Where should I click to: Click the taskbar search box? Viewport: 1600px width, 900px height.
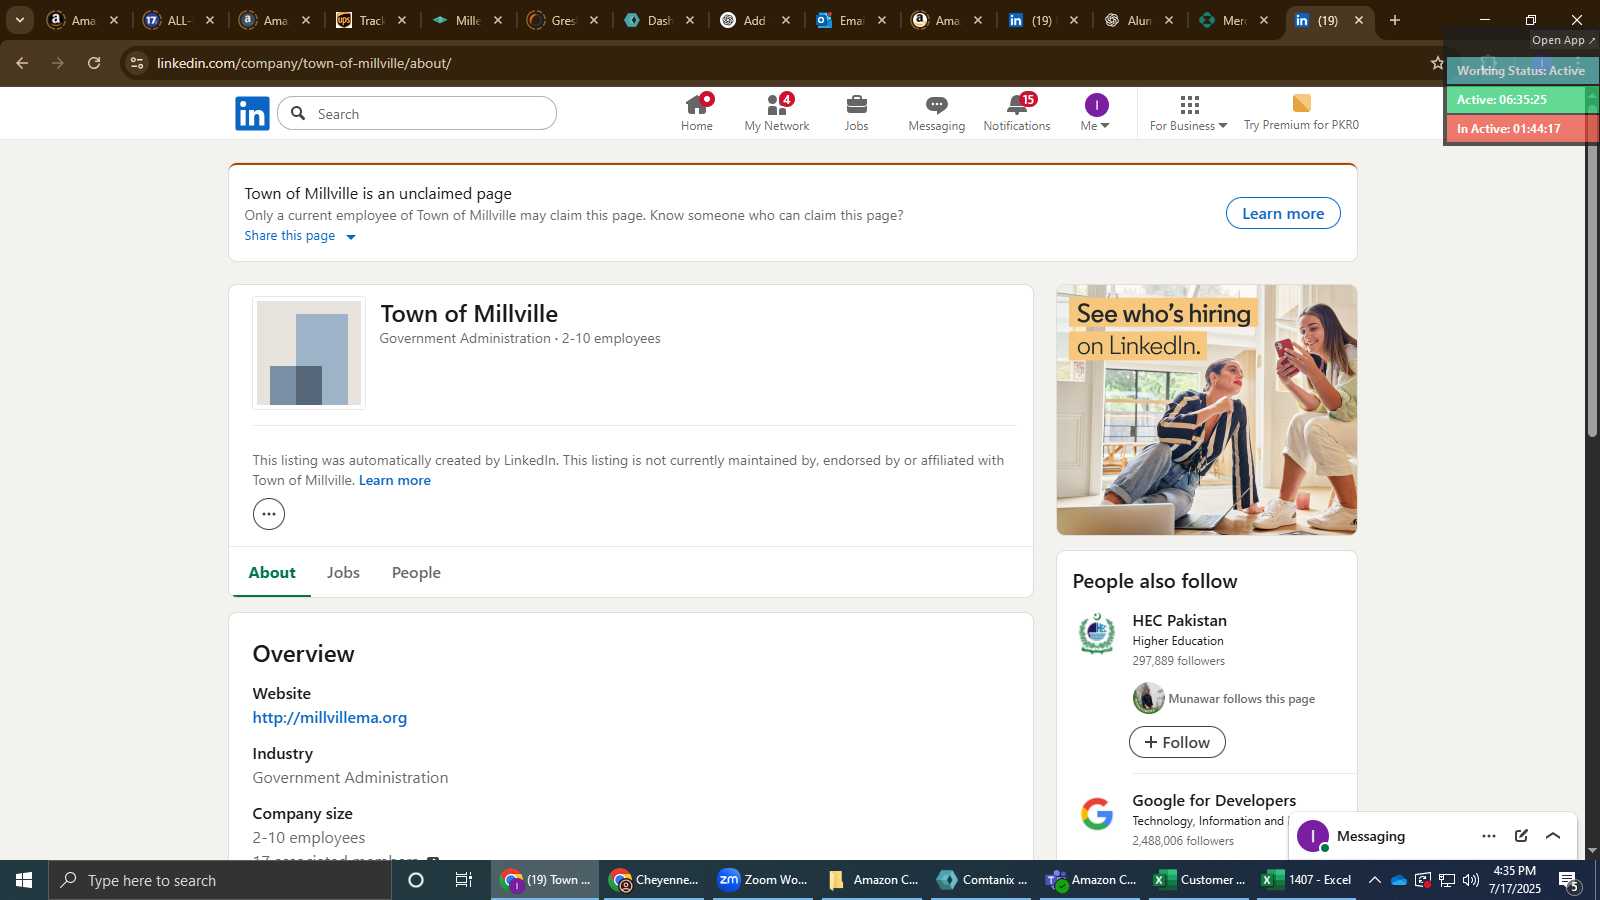(x=220, y=880)
